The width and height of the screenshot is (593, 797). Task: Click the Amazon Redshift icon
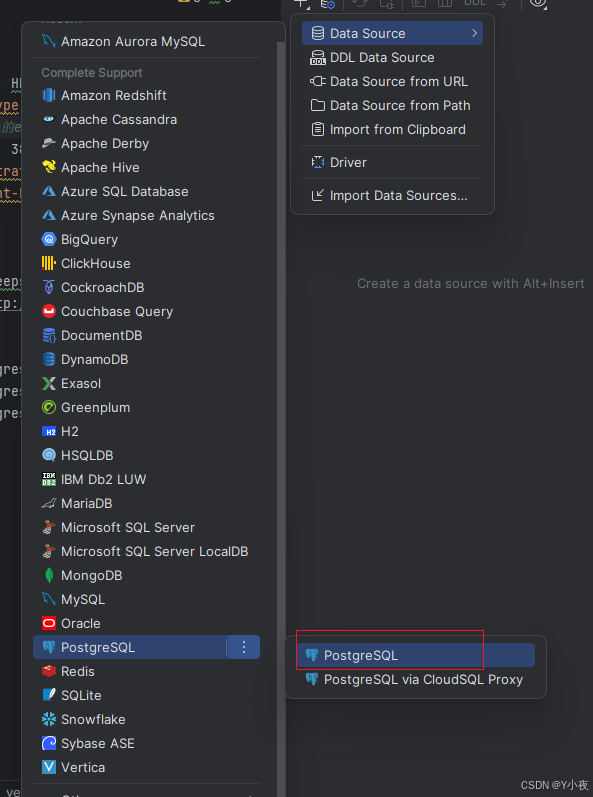click(x=49, y=96)
